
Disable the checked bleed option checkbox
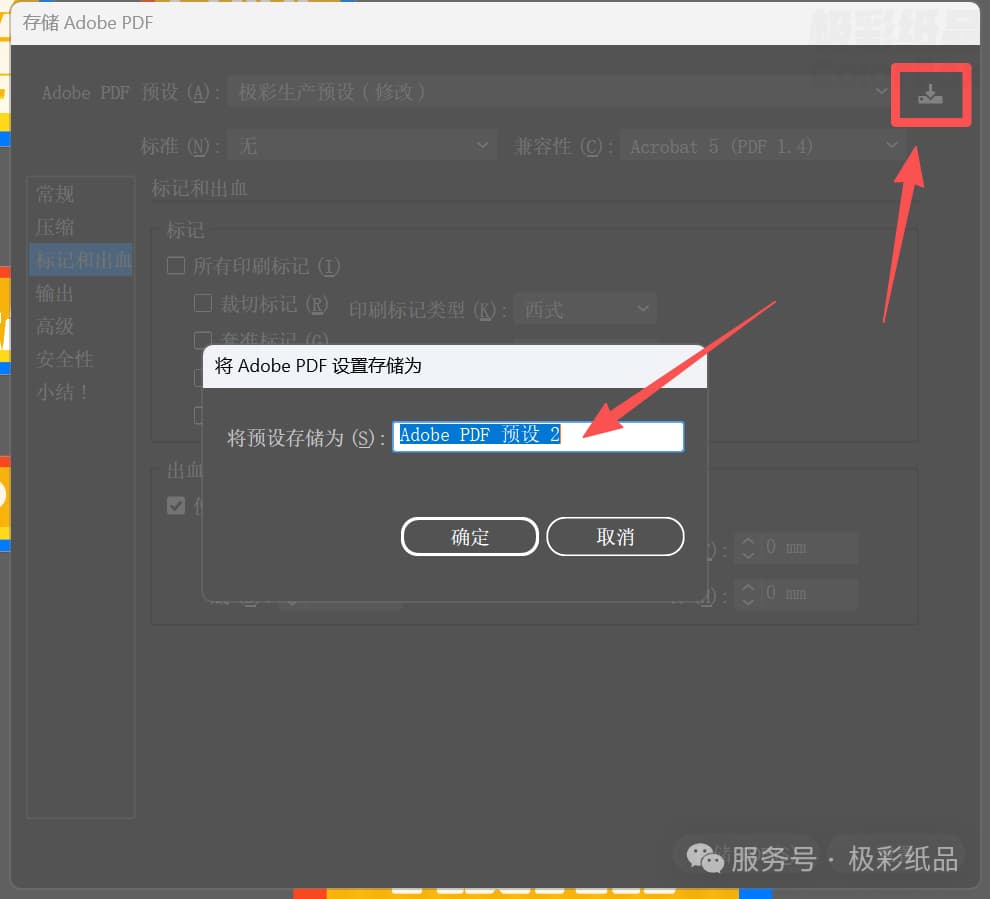tap(176, 506)
